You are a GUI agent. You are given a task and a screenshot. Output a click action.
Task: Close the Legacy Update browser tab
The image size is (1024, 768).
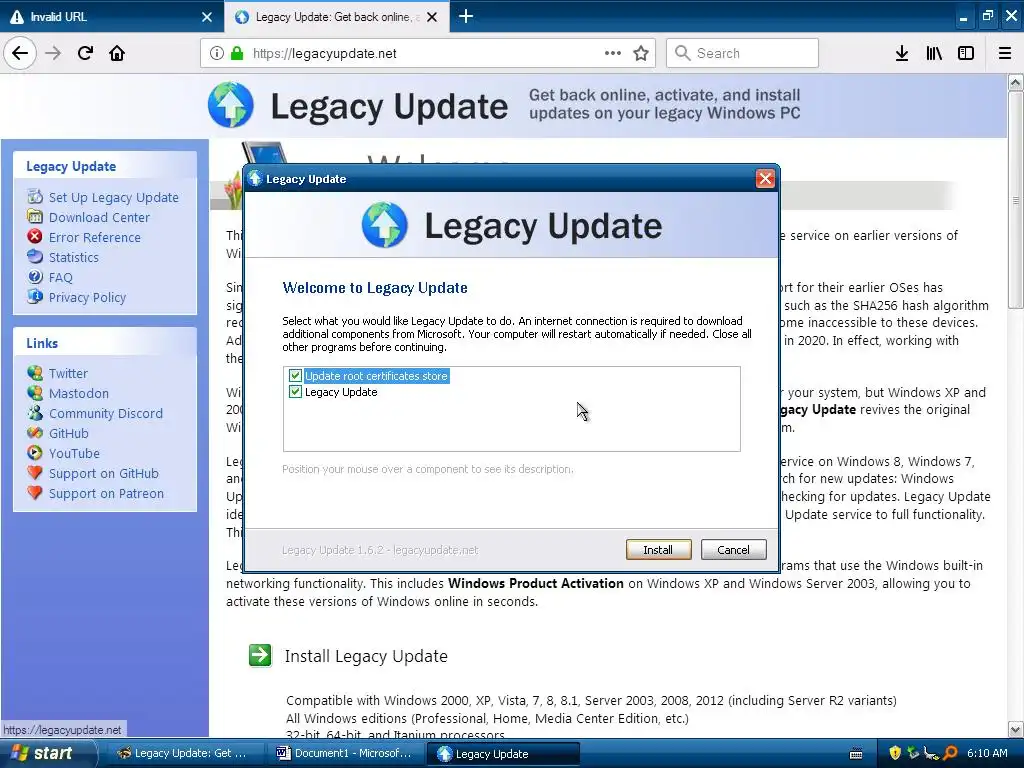click(432, 17)
